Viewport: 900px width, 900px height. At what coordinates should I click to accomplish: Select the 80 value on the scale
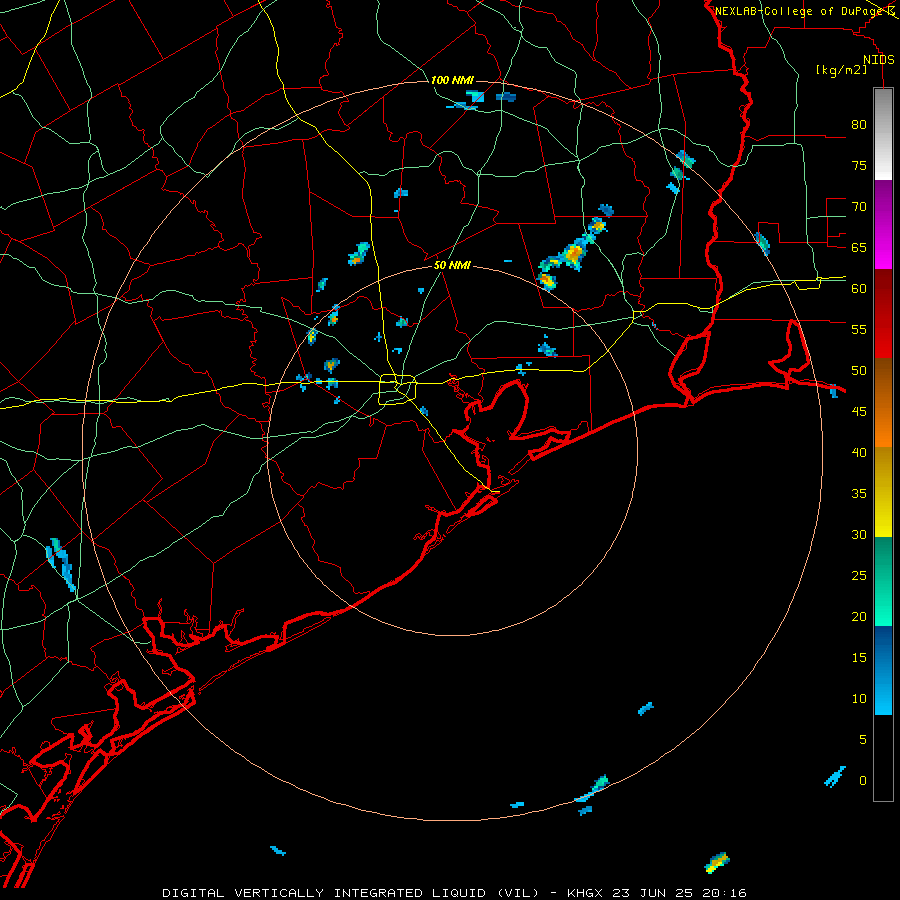[x=859, y=125]
